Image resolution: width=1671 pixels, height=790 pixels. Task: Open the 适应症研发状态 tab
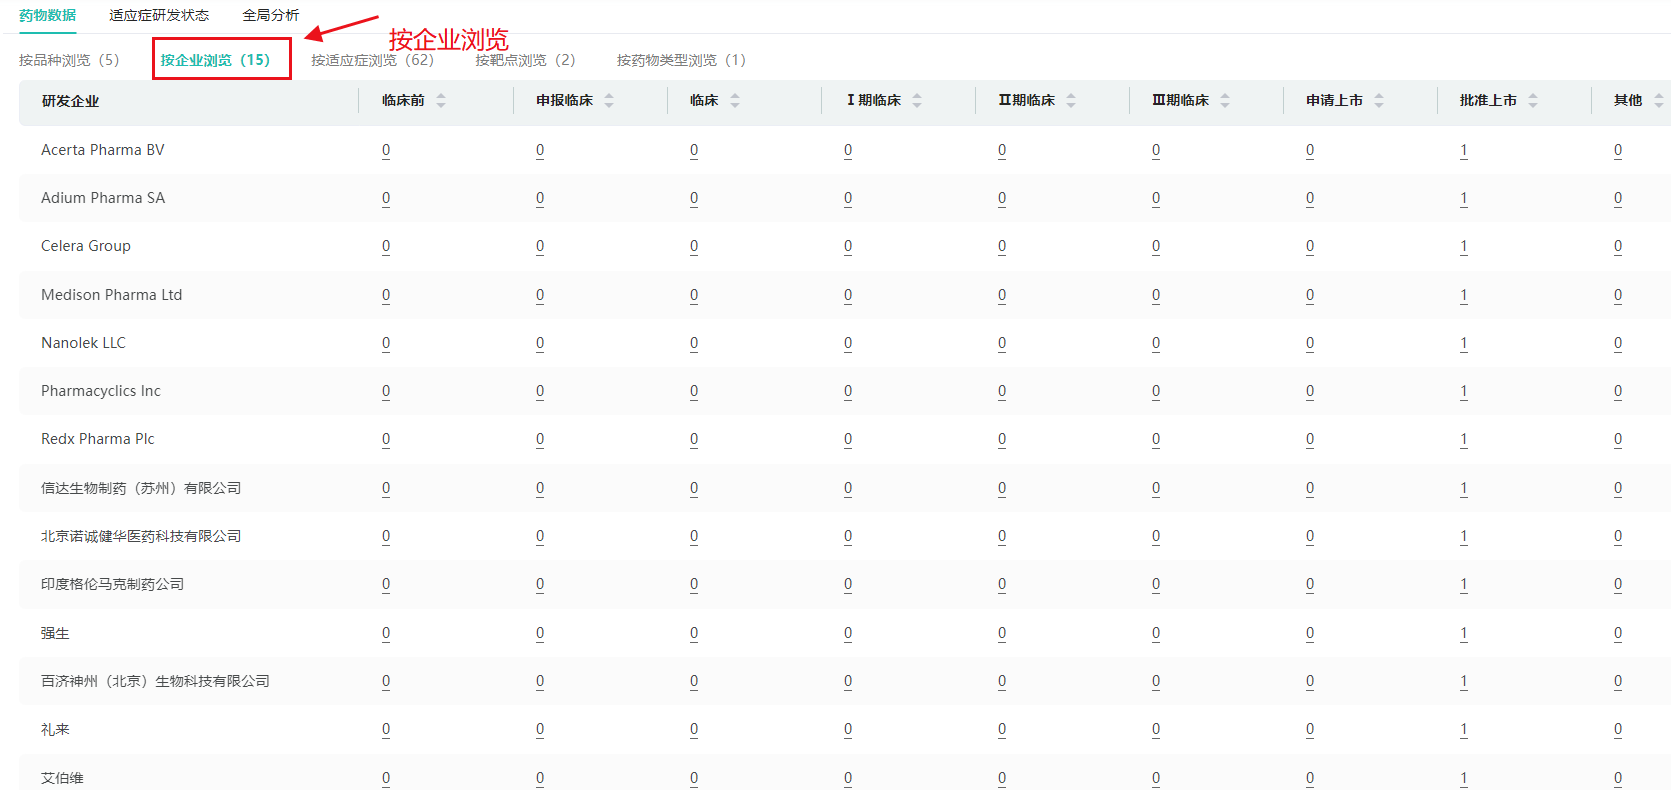tap(159, 15)
